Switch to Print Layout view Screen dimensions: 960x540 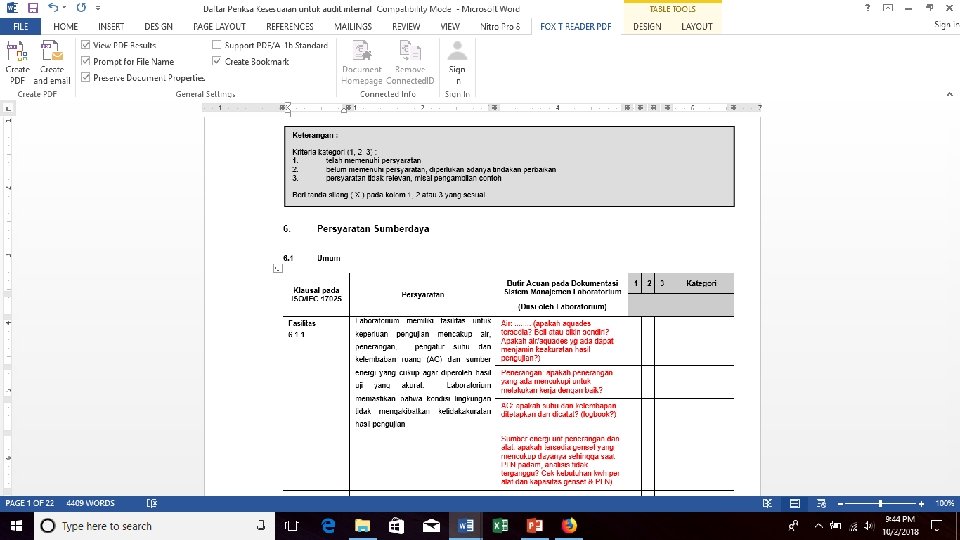click(795, 503)
